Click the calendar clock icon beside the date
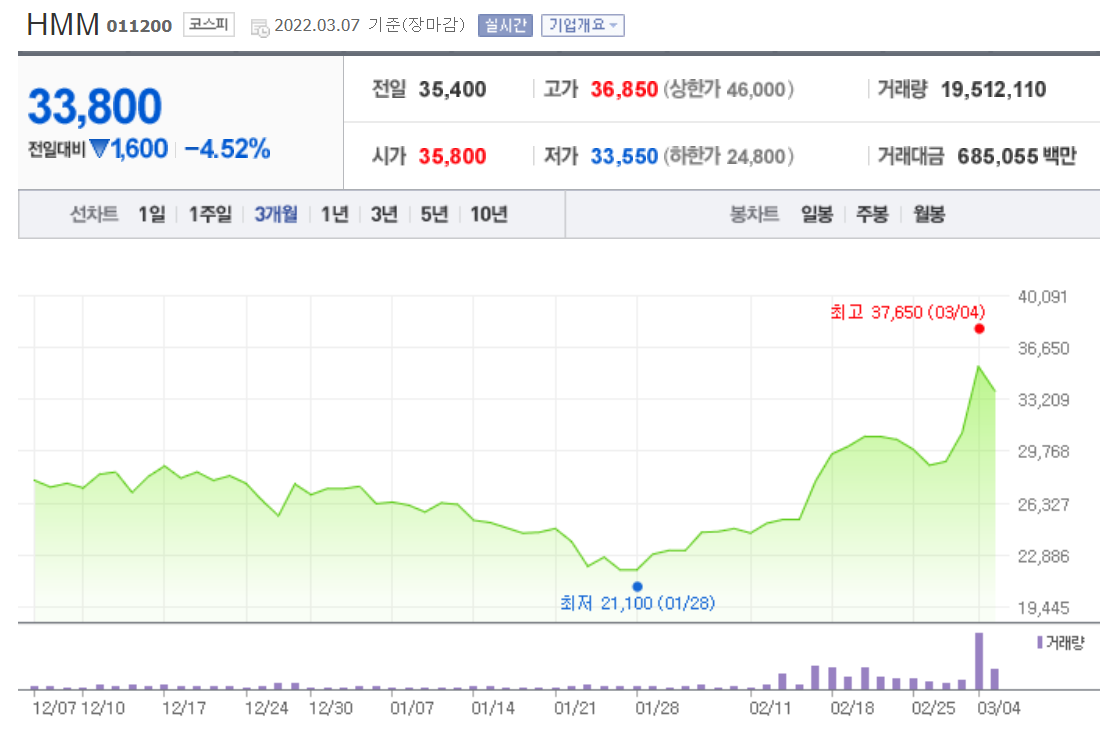This screenshot has height=739, width=1100. [260, 28]
